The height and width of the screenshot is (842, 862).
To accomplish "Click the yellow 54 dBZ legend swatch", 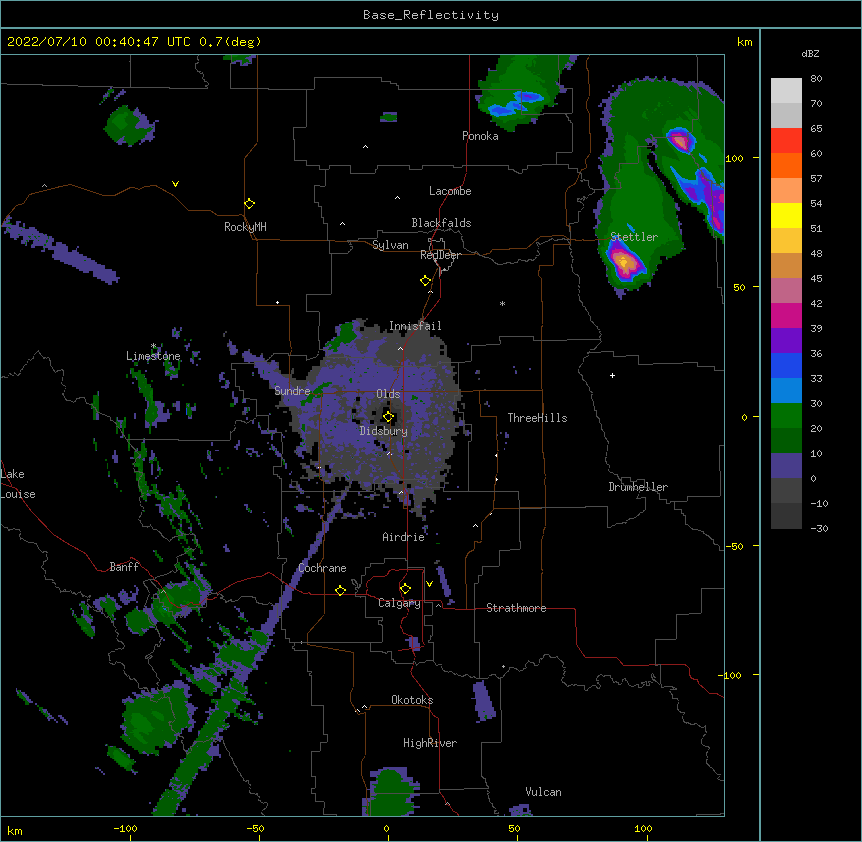I will 786,215.
